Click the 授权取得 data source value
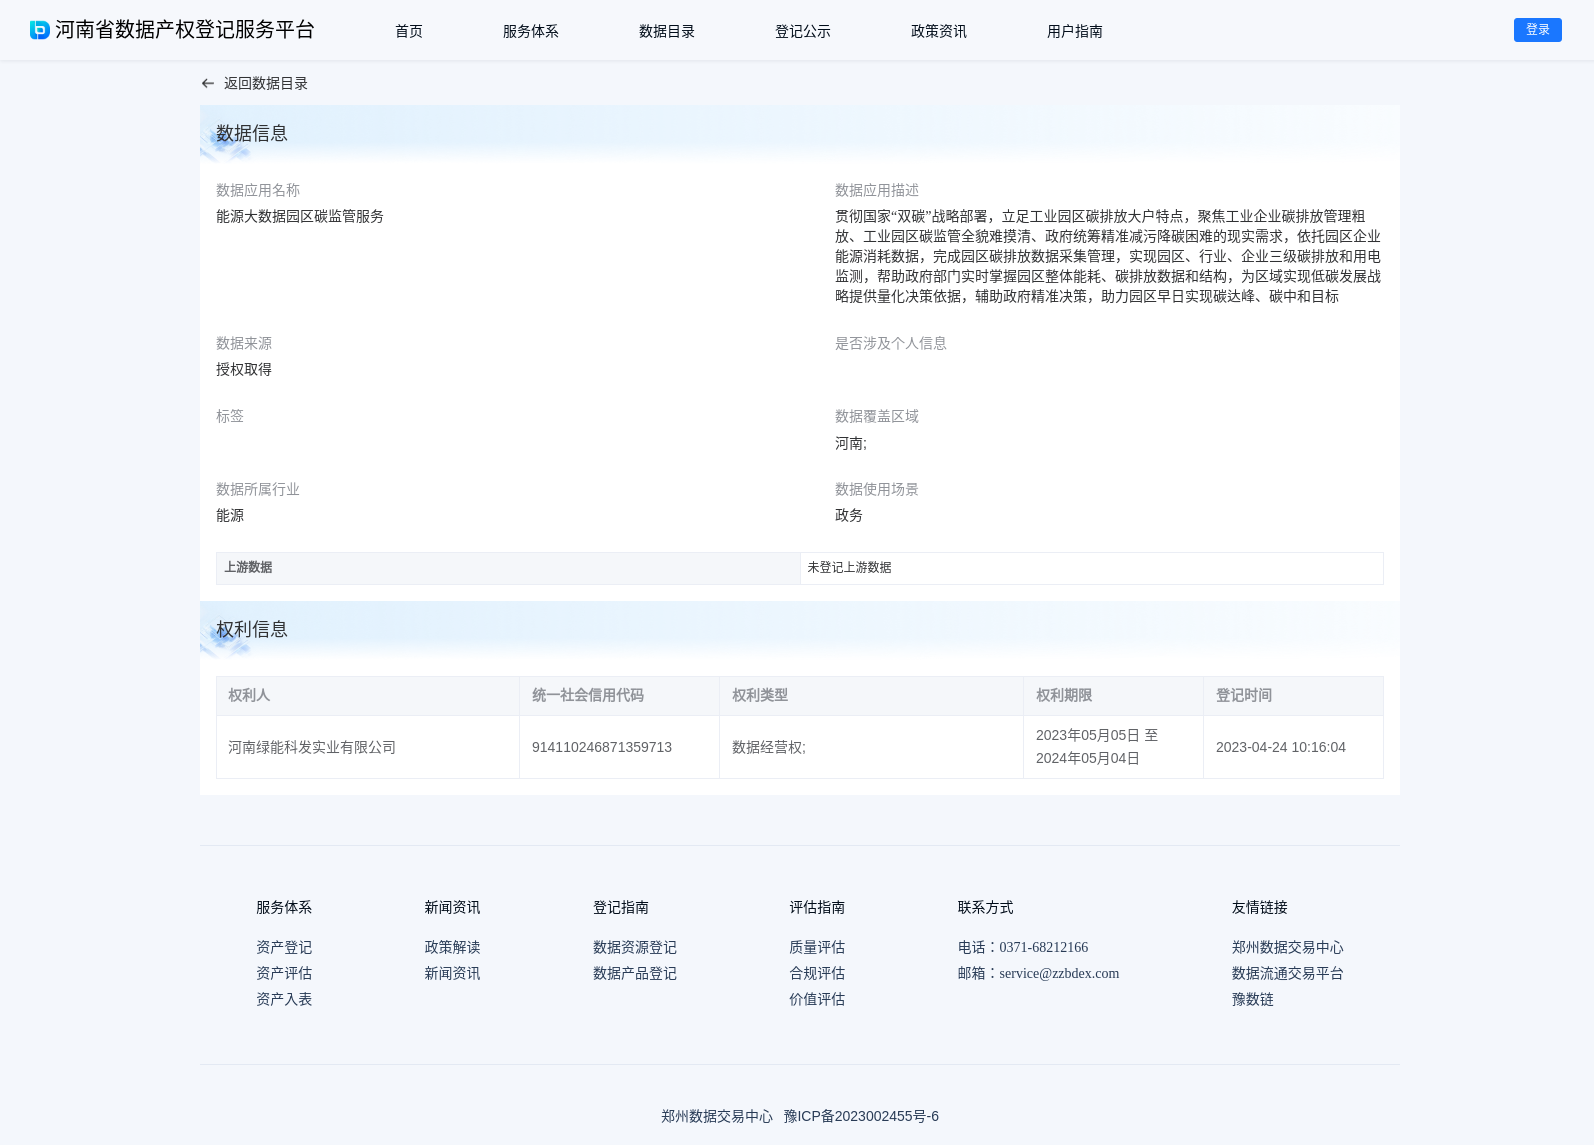The height and width of the screenshot is (1145, 1594). [244, 369]
